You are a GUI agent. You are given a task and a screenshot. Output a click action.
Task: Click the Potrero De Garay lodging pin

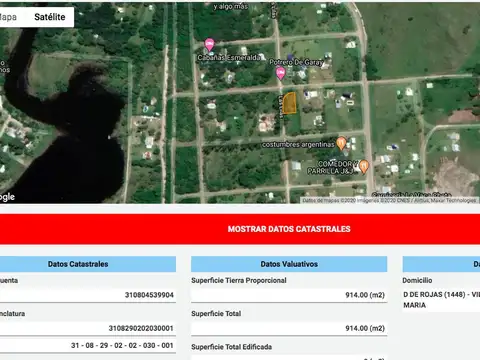pyautogui.click(x=281, y=73)
